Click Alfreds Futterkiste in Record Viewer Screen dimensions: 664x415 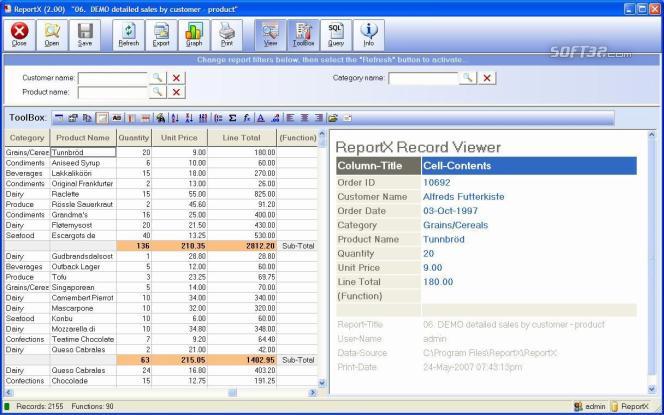tap(464, 197)
